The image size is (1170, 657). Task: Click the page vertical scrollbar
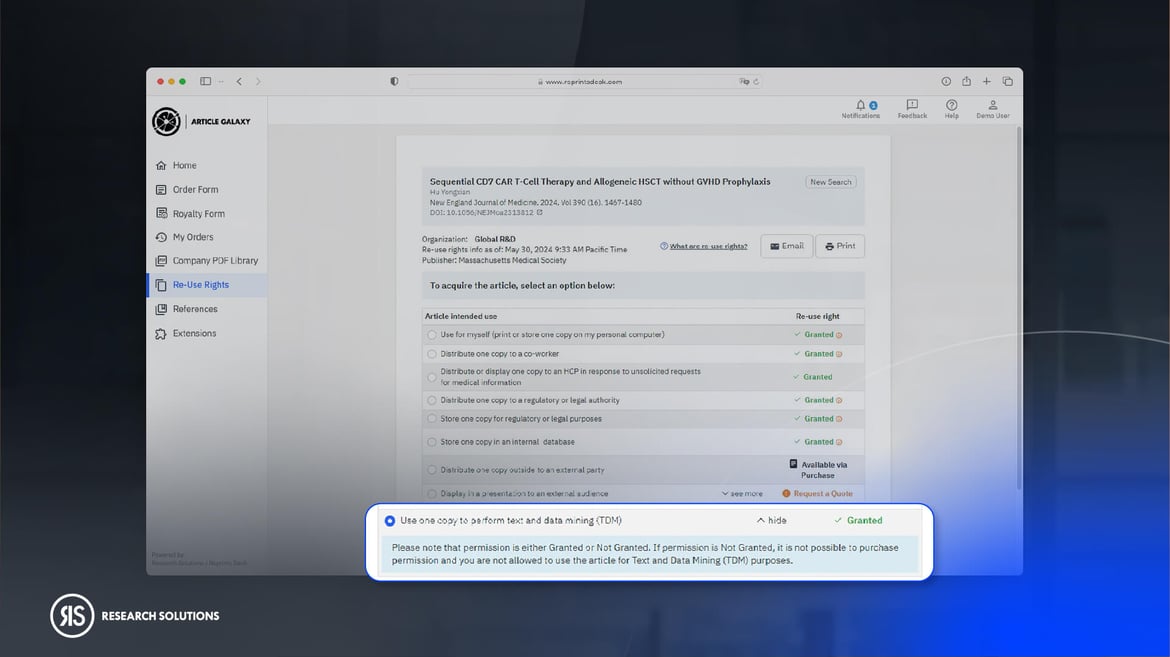tap(1018, 300)
